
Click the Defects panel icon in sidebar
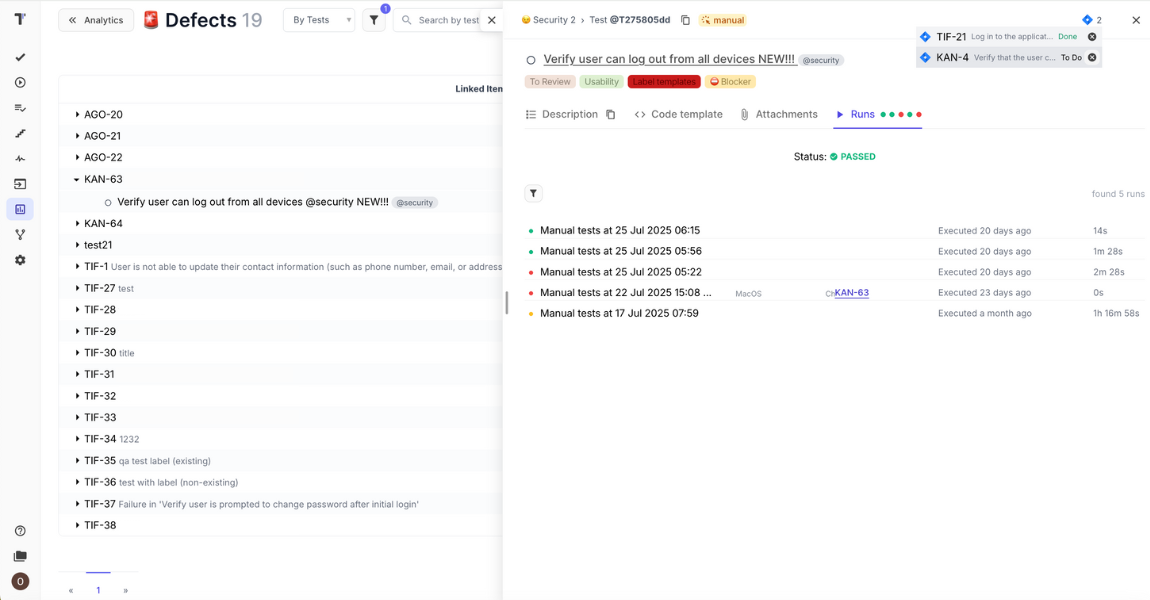tap(20, 209)
